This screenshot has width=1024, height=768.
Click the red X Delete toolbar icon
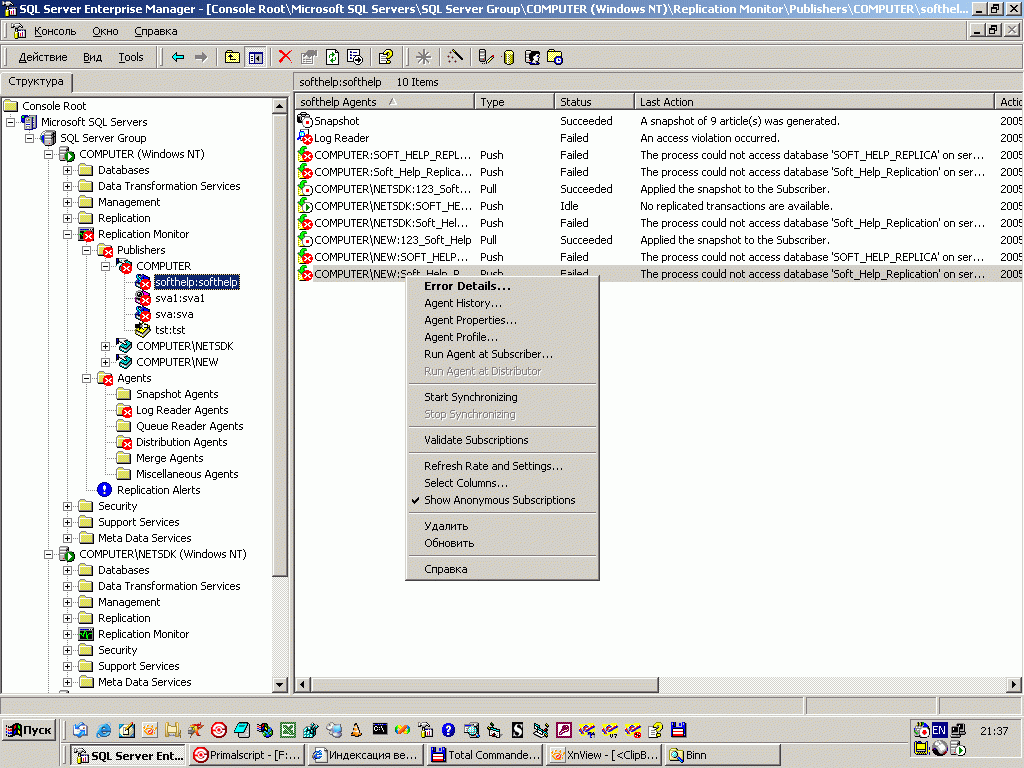click(285, 57)
